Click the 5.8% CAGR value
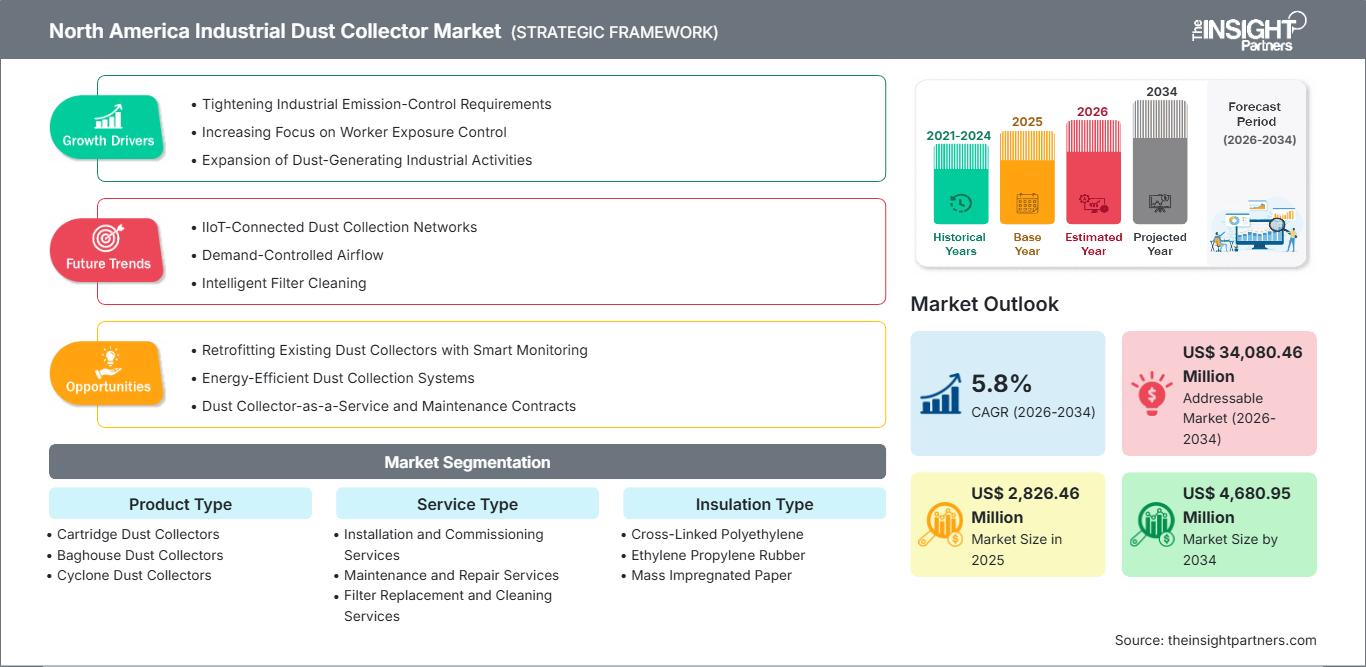The width and height of the screenshot is (1366, 667). coord(1002,383)
